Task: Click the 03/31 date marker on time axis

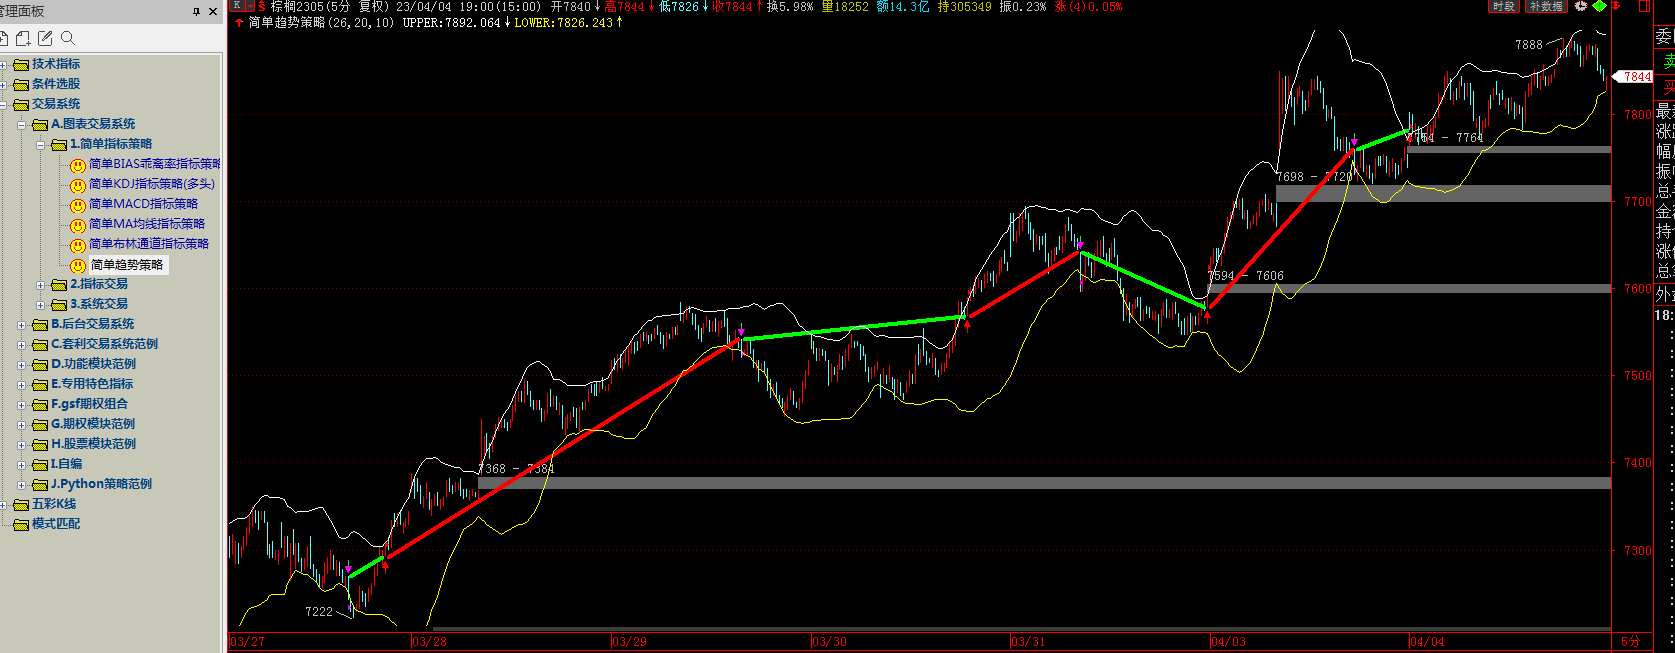Action: coord(1028,641)
